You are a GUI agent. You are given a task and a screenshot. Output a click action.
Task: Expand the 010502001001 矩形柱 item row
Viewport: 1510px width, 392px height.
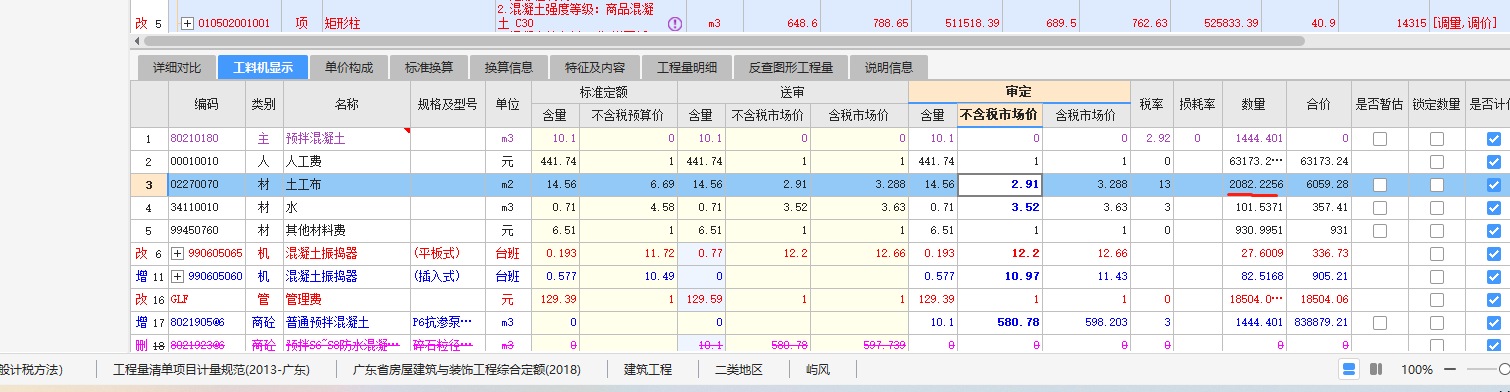point(187,23)
